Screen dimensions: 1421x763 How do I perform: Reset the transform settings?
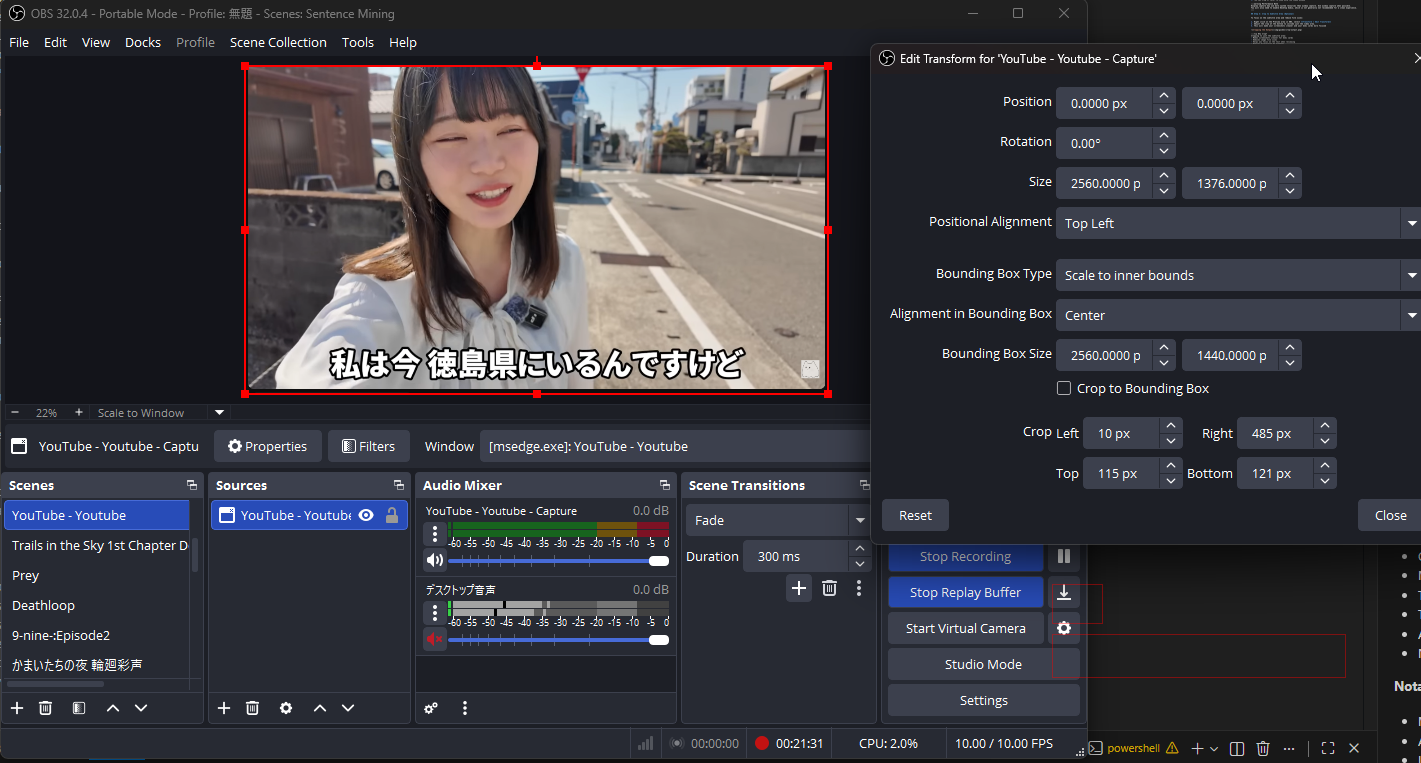(914, 514)
